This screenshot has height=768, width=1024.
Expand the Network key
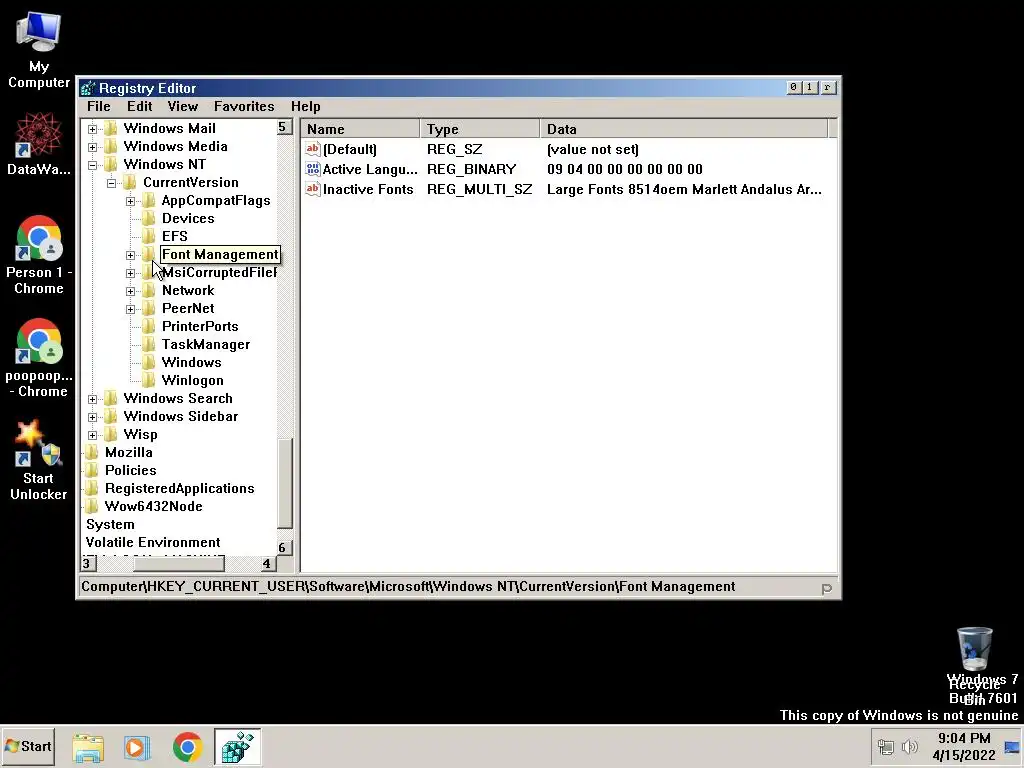pos(131,291)
